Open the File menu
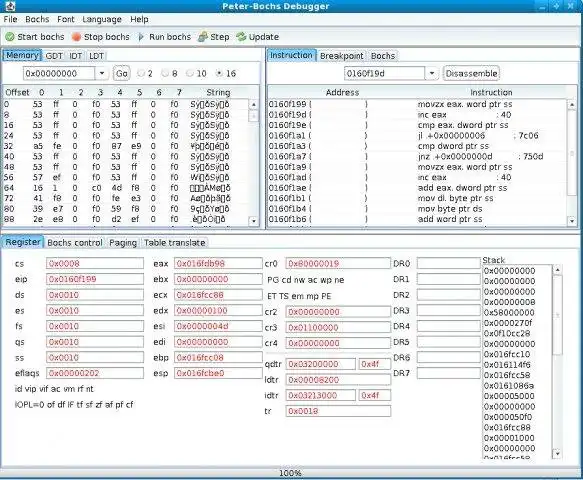This screenshot has height=480, width=583. point(10,19)
